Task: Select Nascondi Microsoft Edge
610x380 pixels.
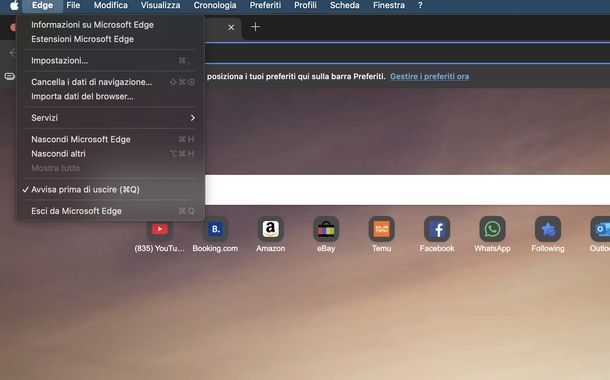Action: click(110, 139)
